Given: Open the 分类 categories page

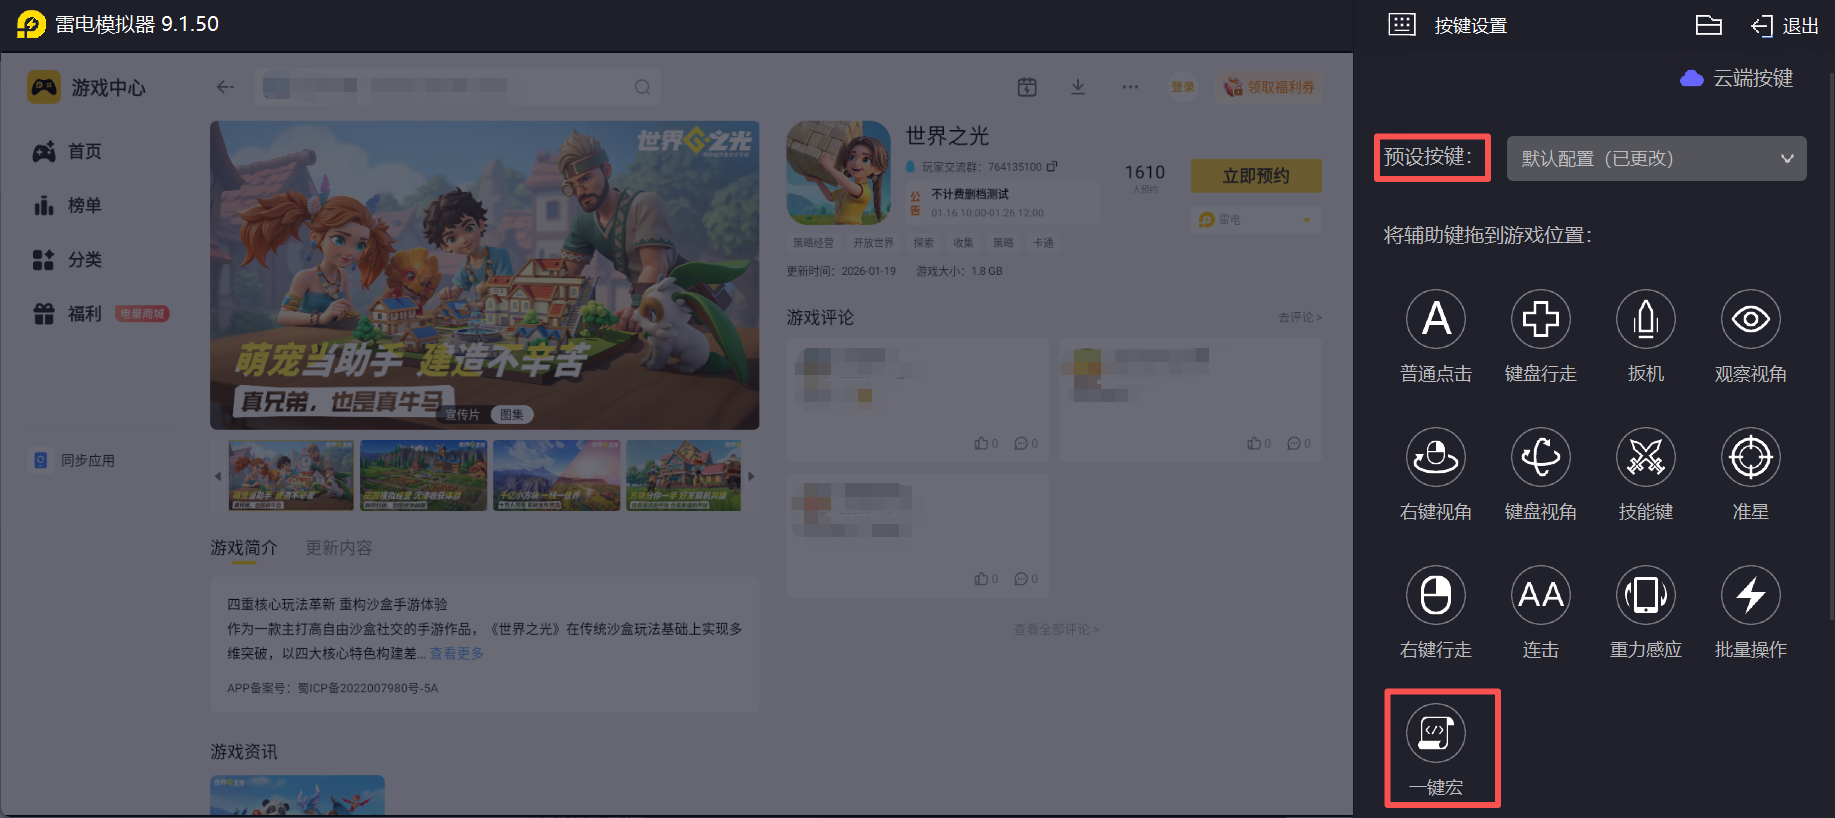Looking at the screenshot, I should tap(67, 259).
